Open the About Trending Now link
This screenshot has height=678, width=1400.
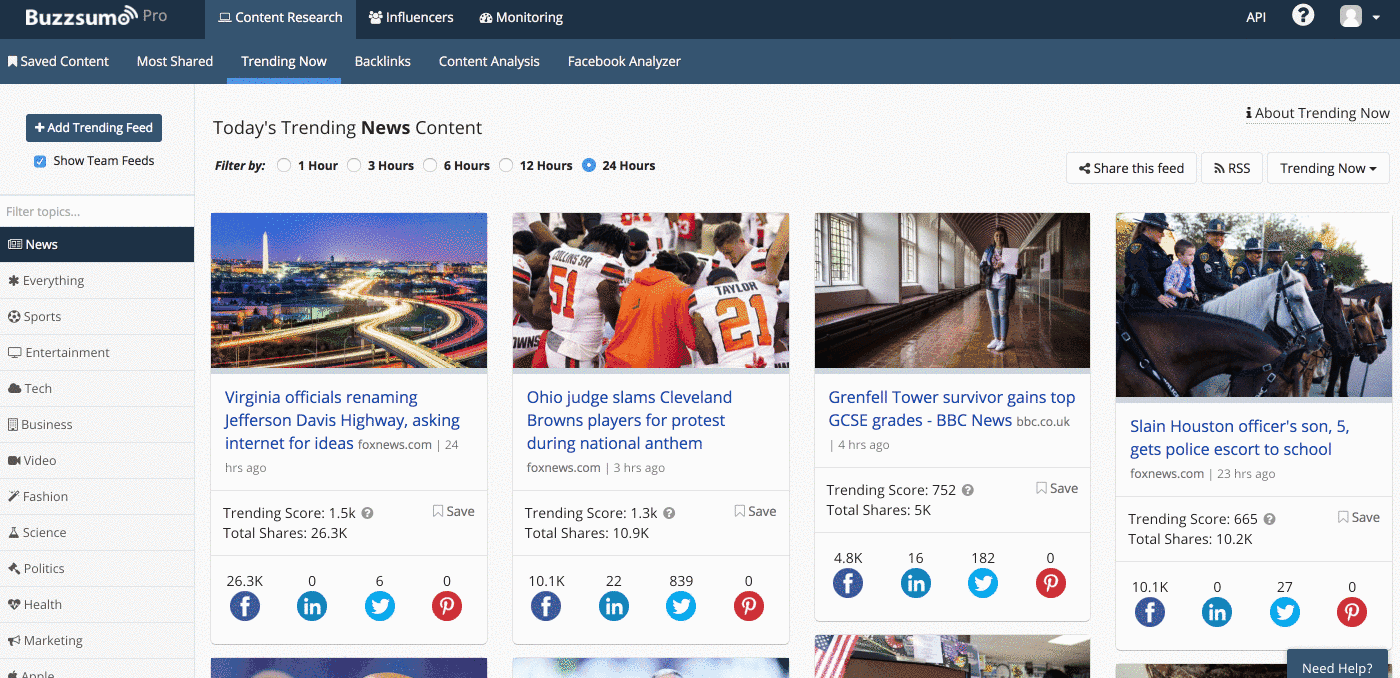pyautogui.click(x=1317, y=113)
